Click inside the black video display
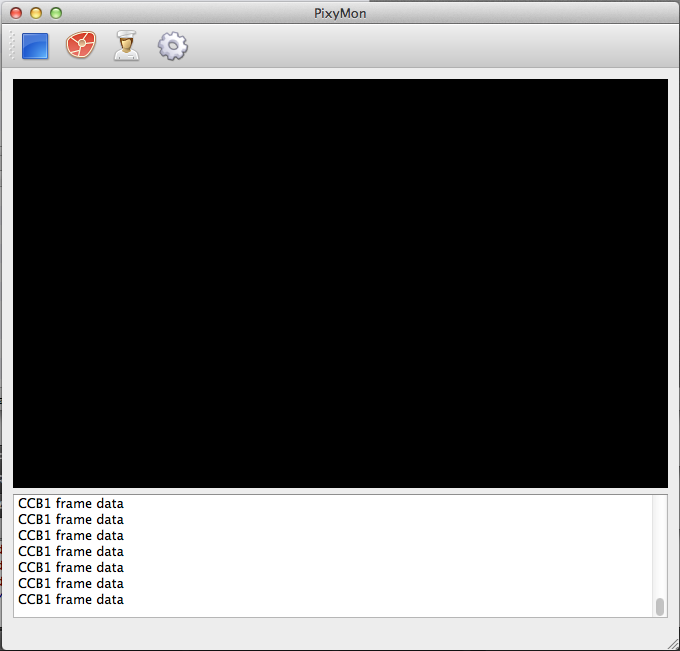The image size is (680, 651). 340,283
